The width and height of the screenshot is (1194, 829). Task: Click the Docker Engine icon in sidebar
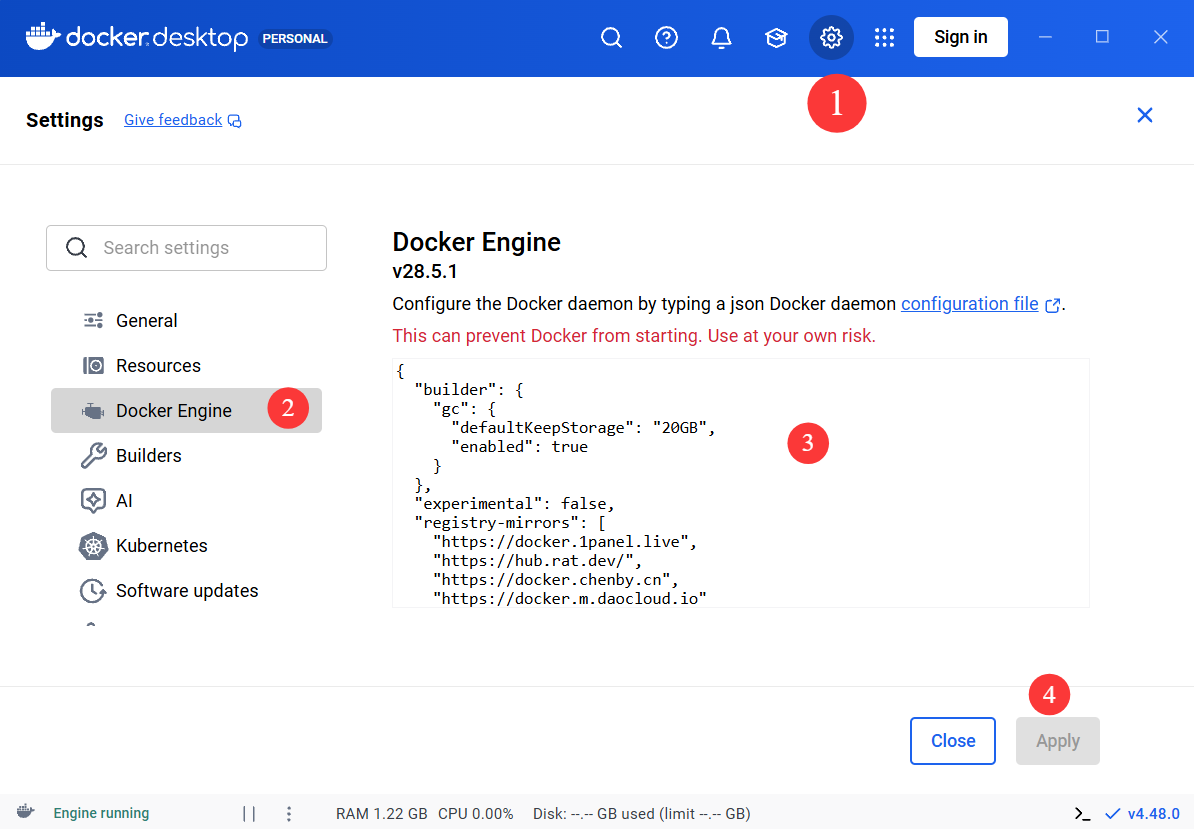click(x=93, y=411)
